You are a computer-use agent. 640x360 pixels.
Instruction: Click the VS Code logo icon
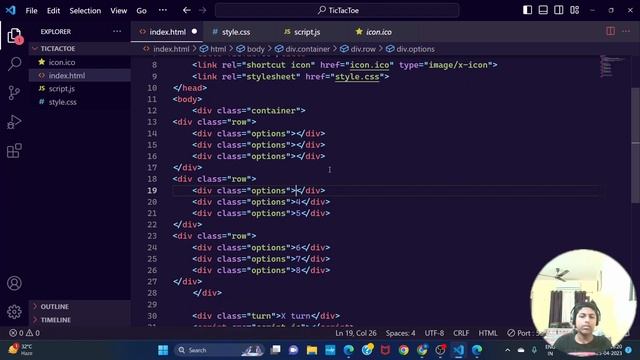tap(11, 10)
